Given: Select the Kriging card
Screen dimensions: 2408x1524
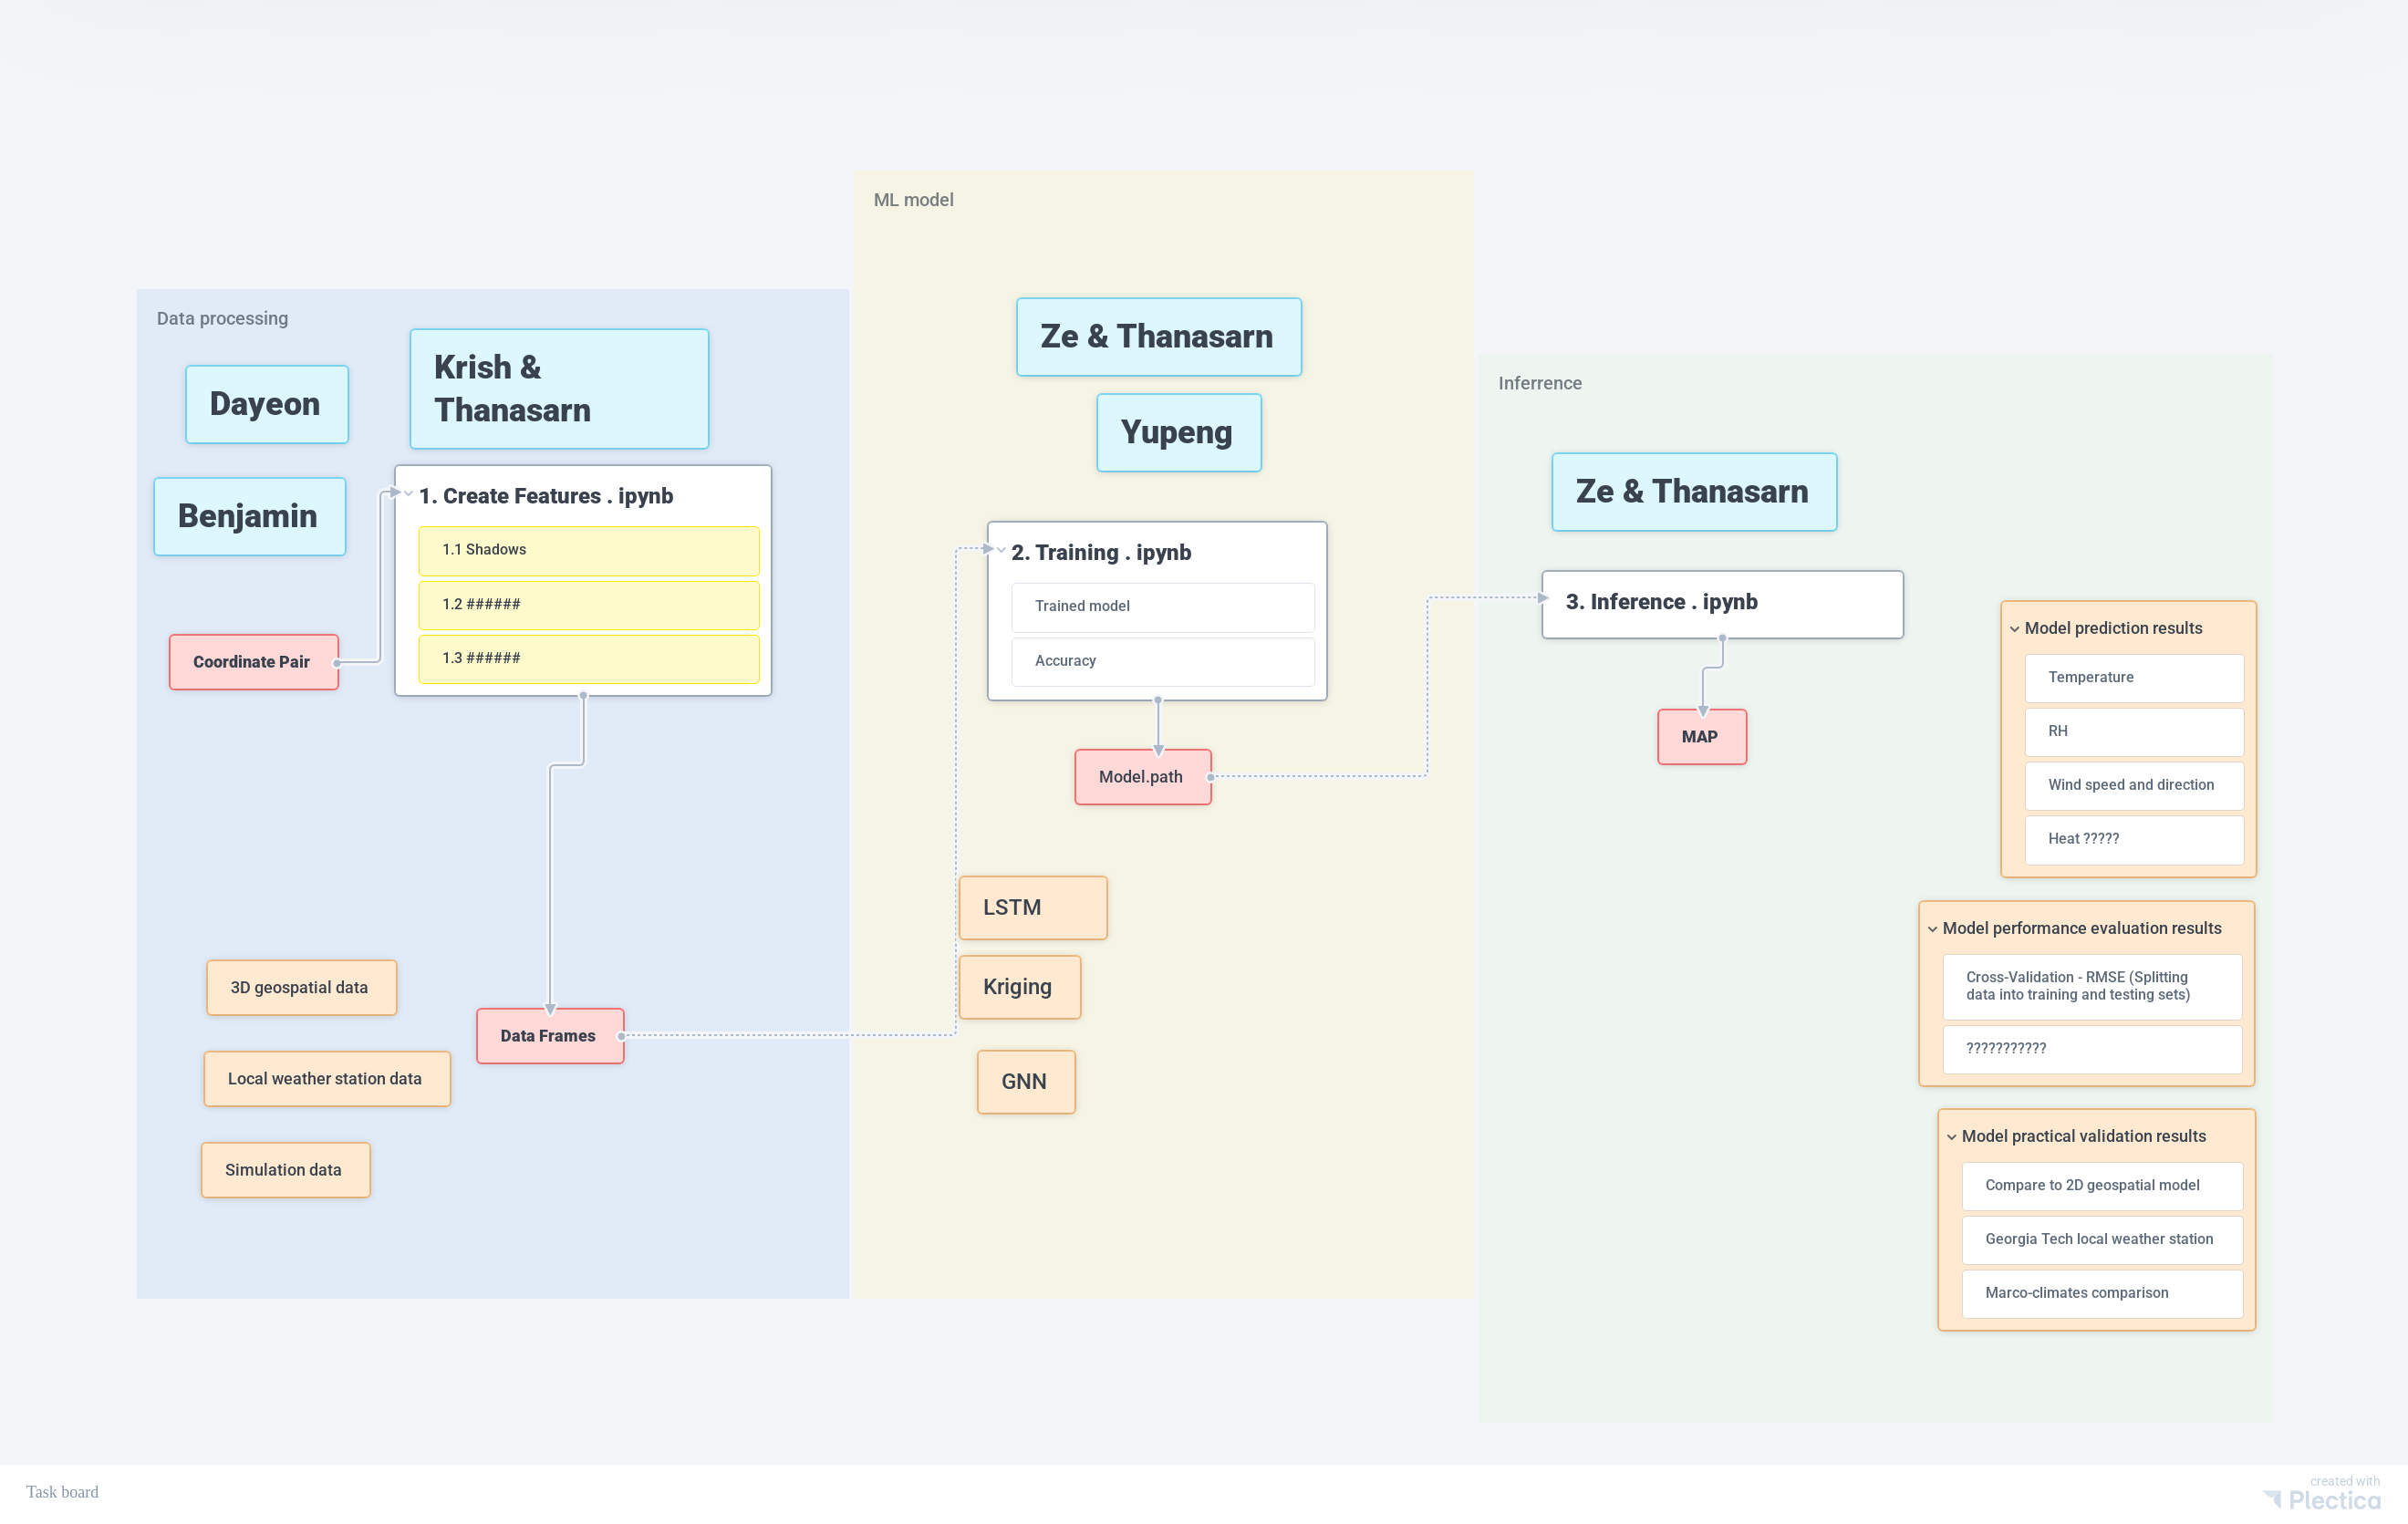Looking at the screenshot, I should [x=1018, y=987].
